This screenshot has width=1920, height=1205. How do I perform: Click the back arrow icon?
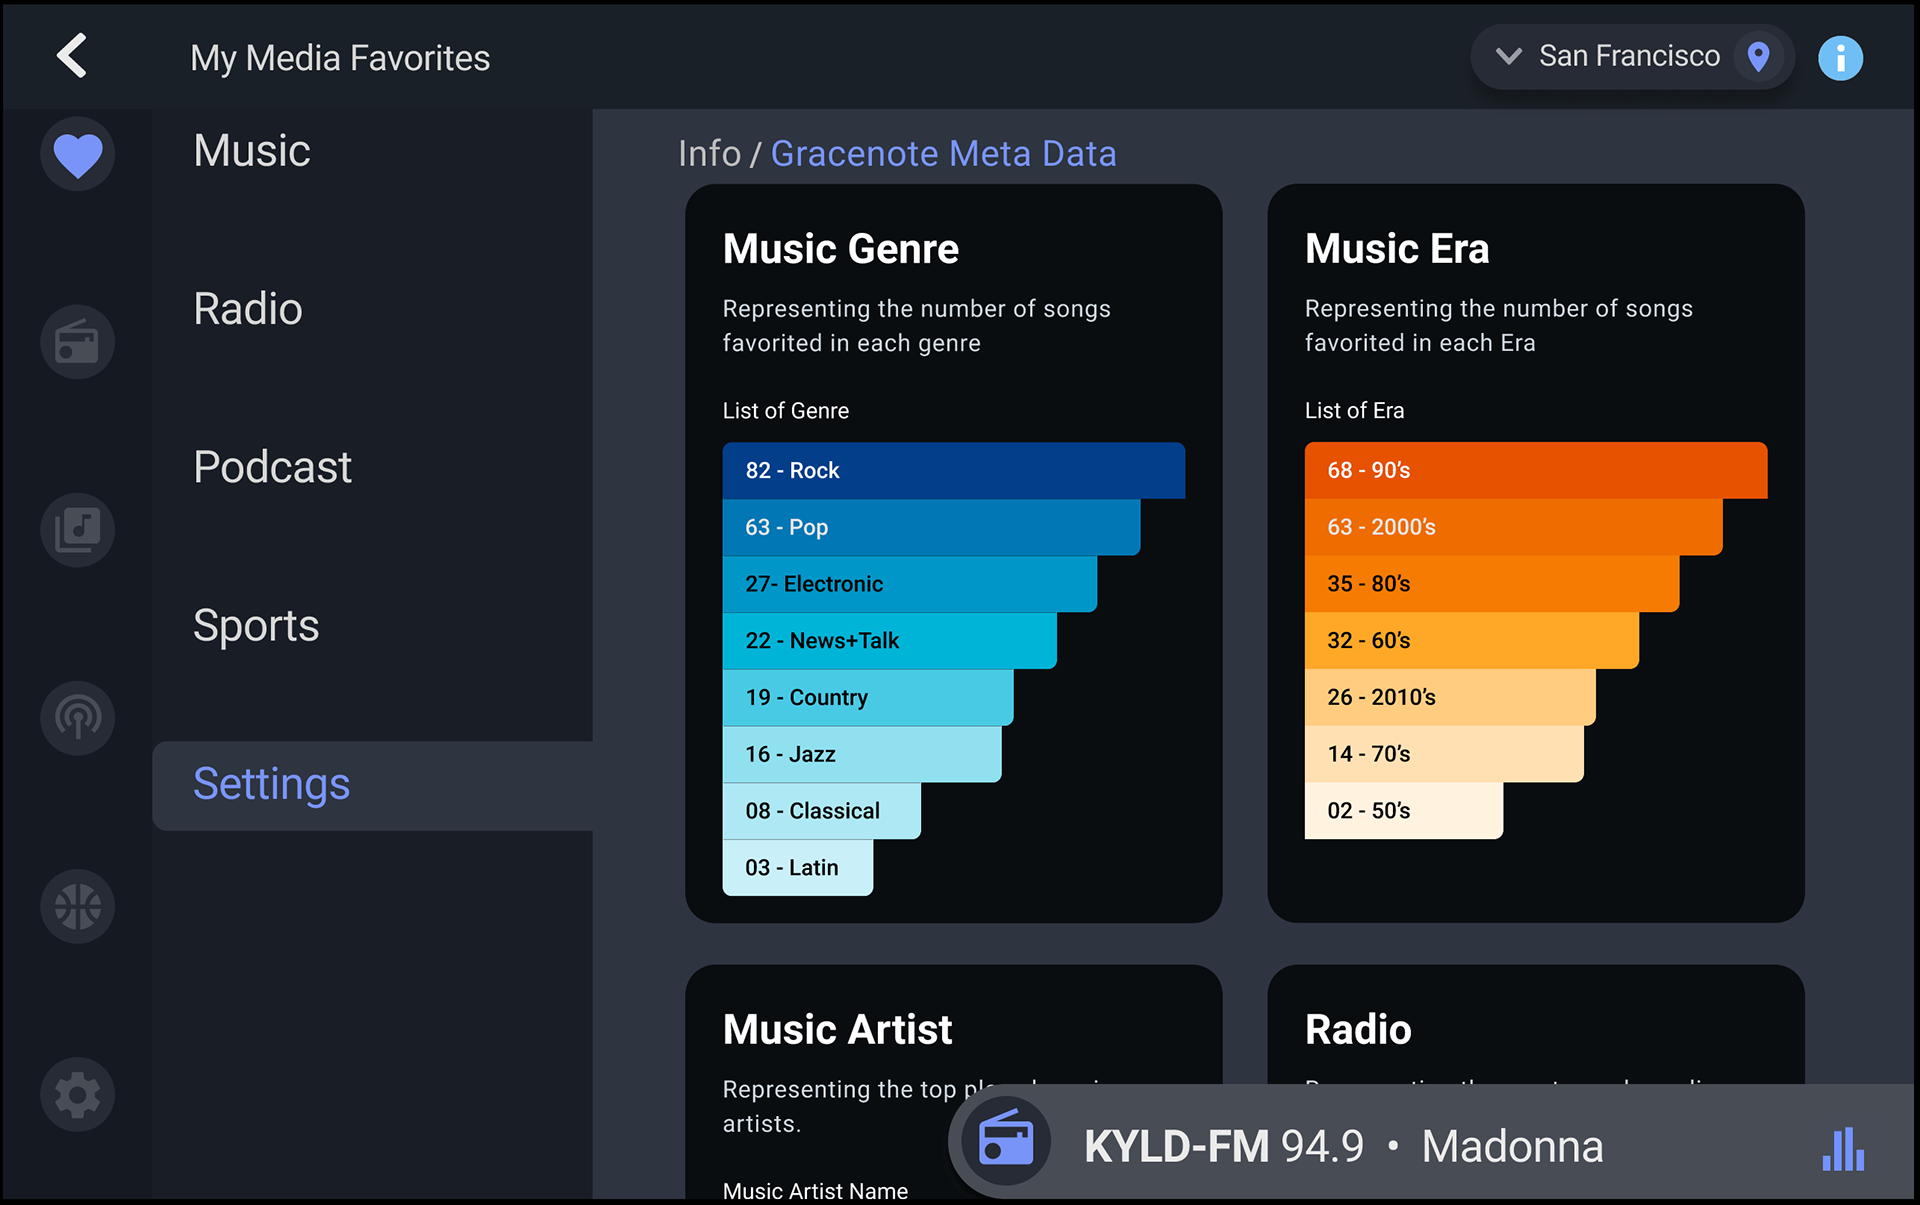[72, 56]
